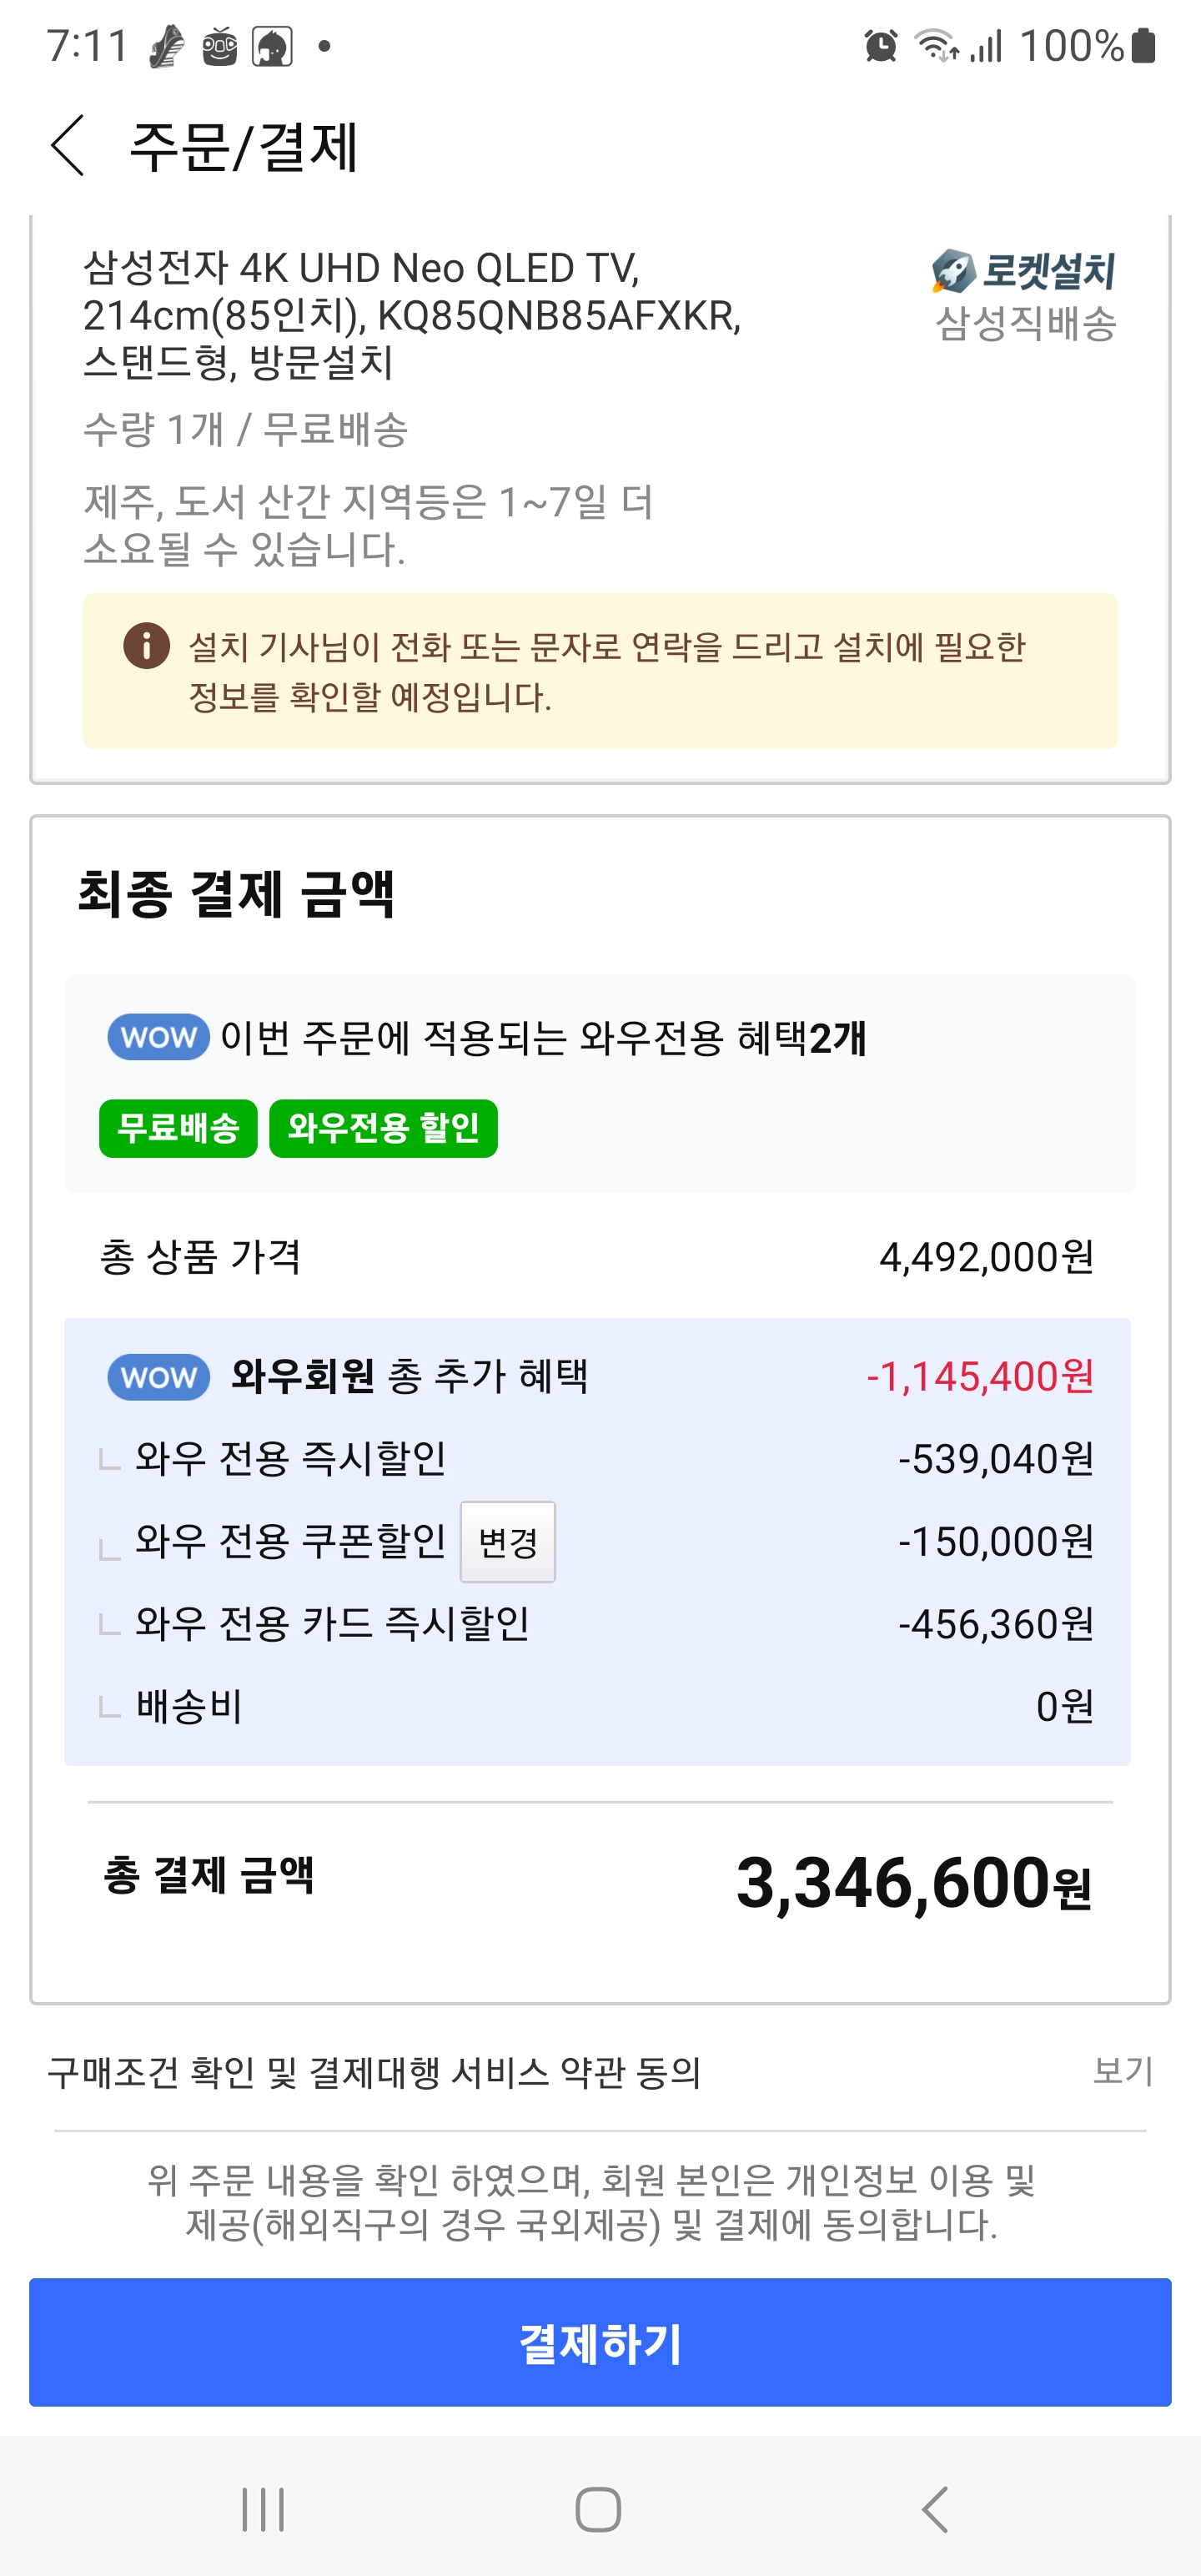Tap the 와우 전용 카드 즉시할인 row

click(332, 1624)
